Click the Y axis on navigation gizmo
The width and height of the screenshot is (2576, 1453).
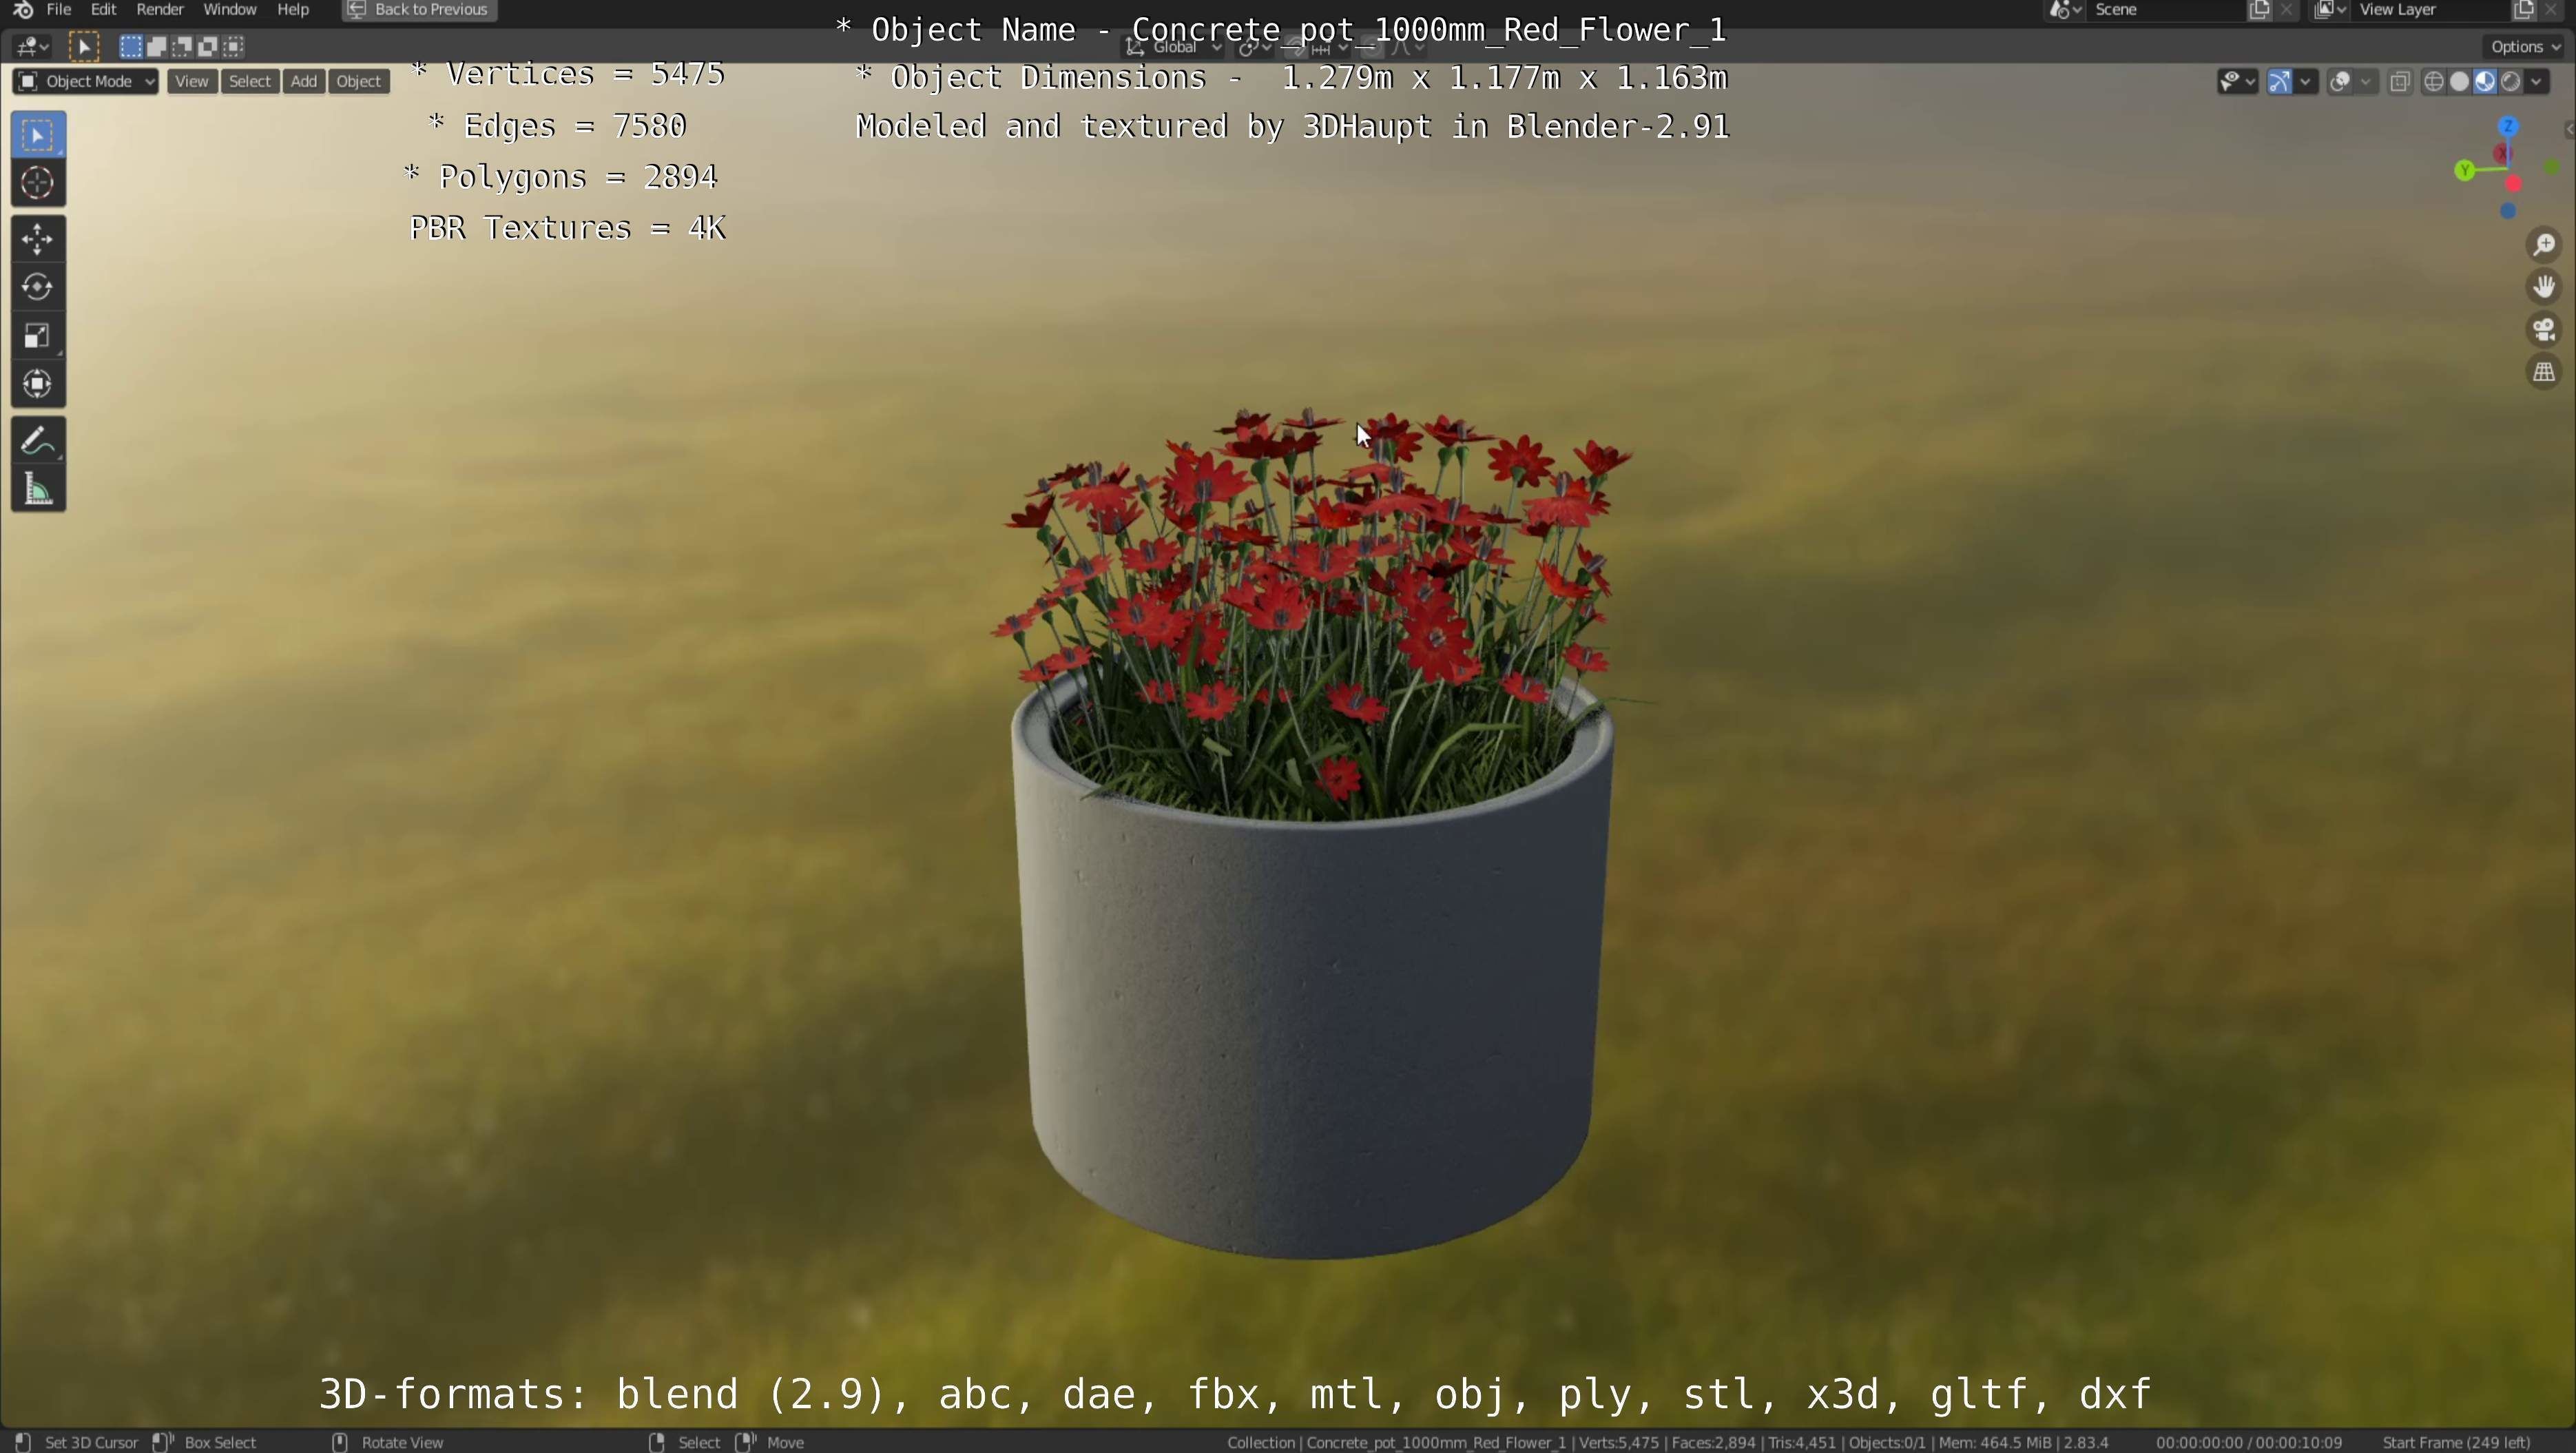point(2465,171)
